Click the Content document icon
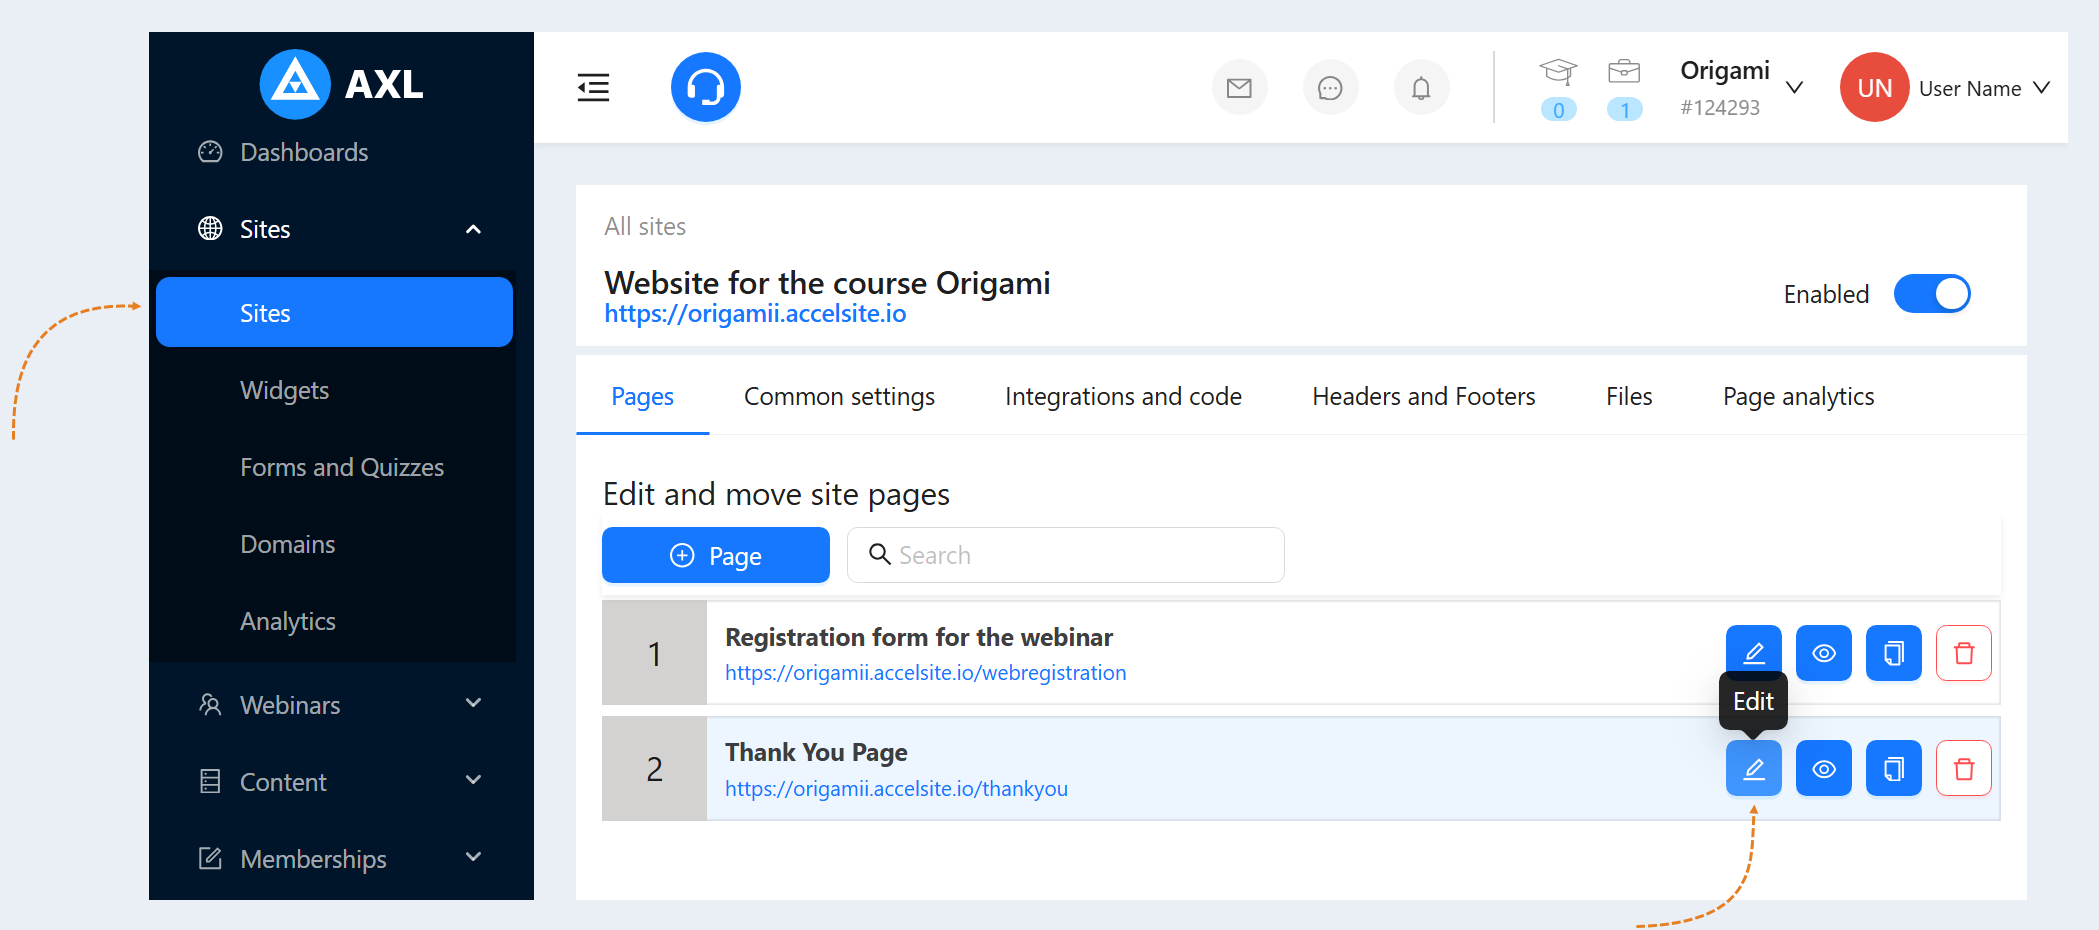Screen dimensions: 2099x930 click(210, 782)
